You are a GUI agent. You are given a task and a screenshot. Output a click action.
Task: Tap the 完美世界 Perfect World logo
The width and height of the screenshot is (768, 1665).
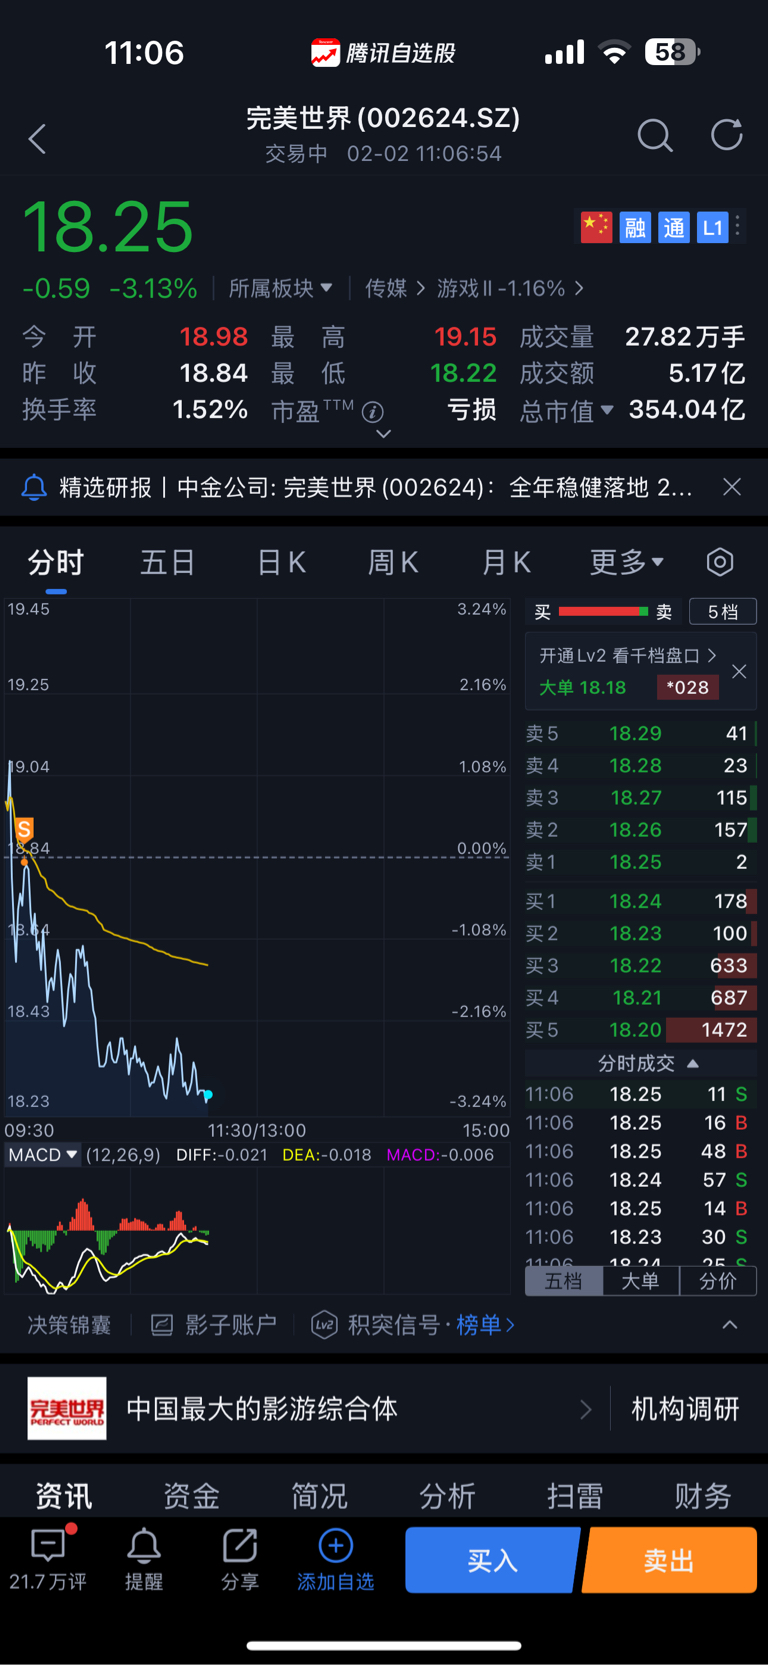(x=67, y=1408)
